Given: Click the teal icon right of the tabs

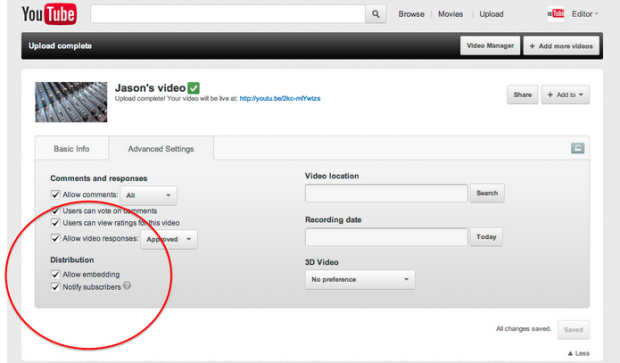Looking at the screenshot, I should tap(577, 148).
